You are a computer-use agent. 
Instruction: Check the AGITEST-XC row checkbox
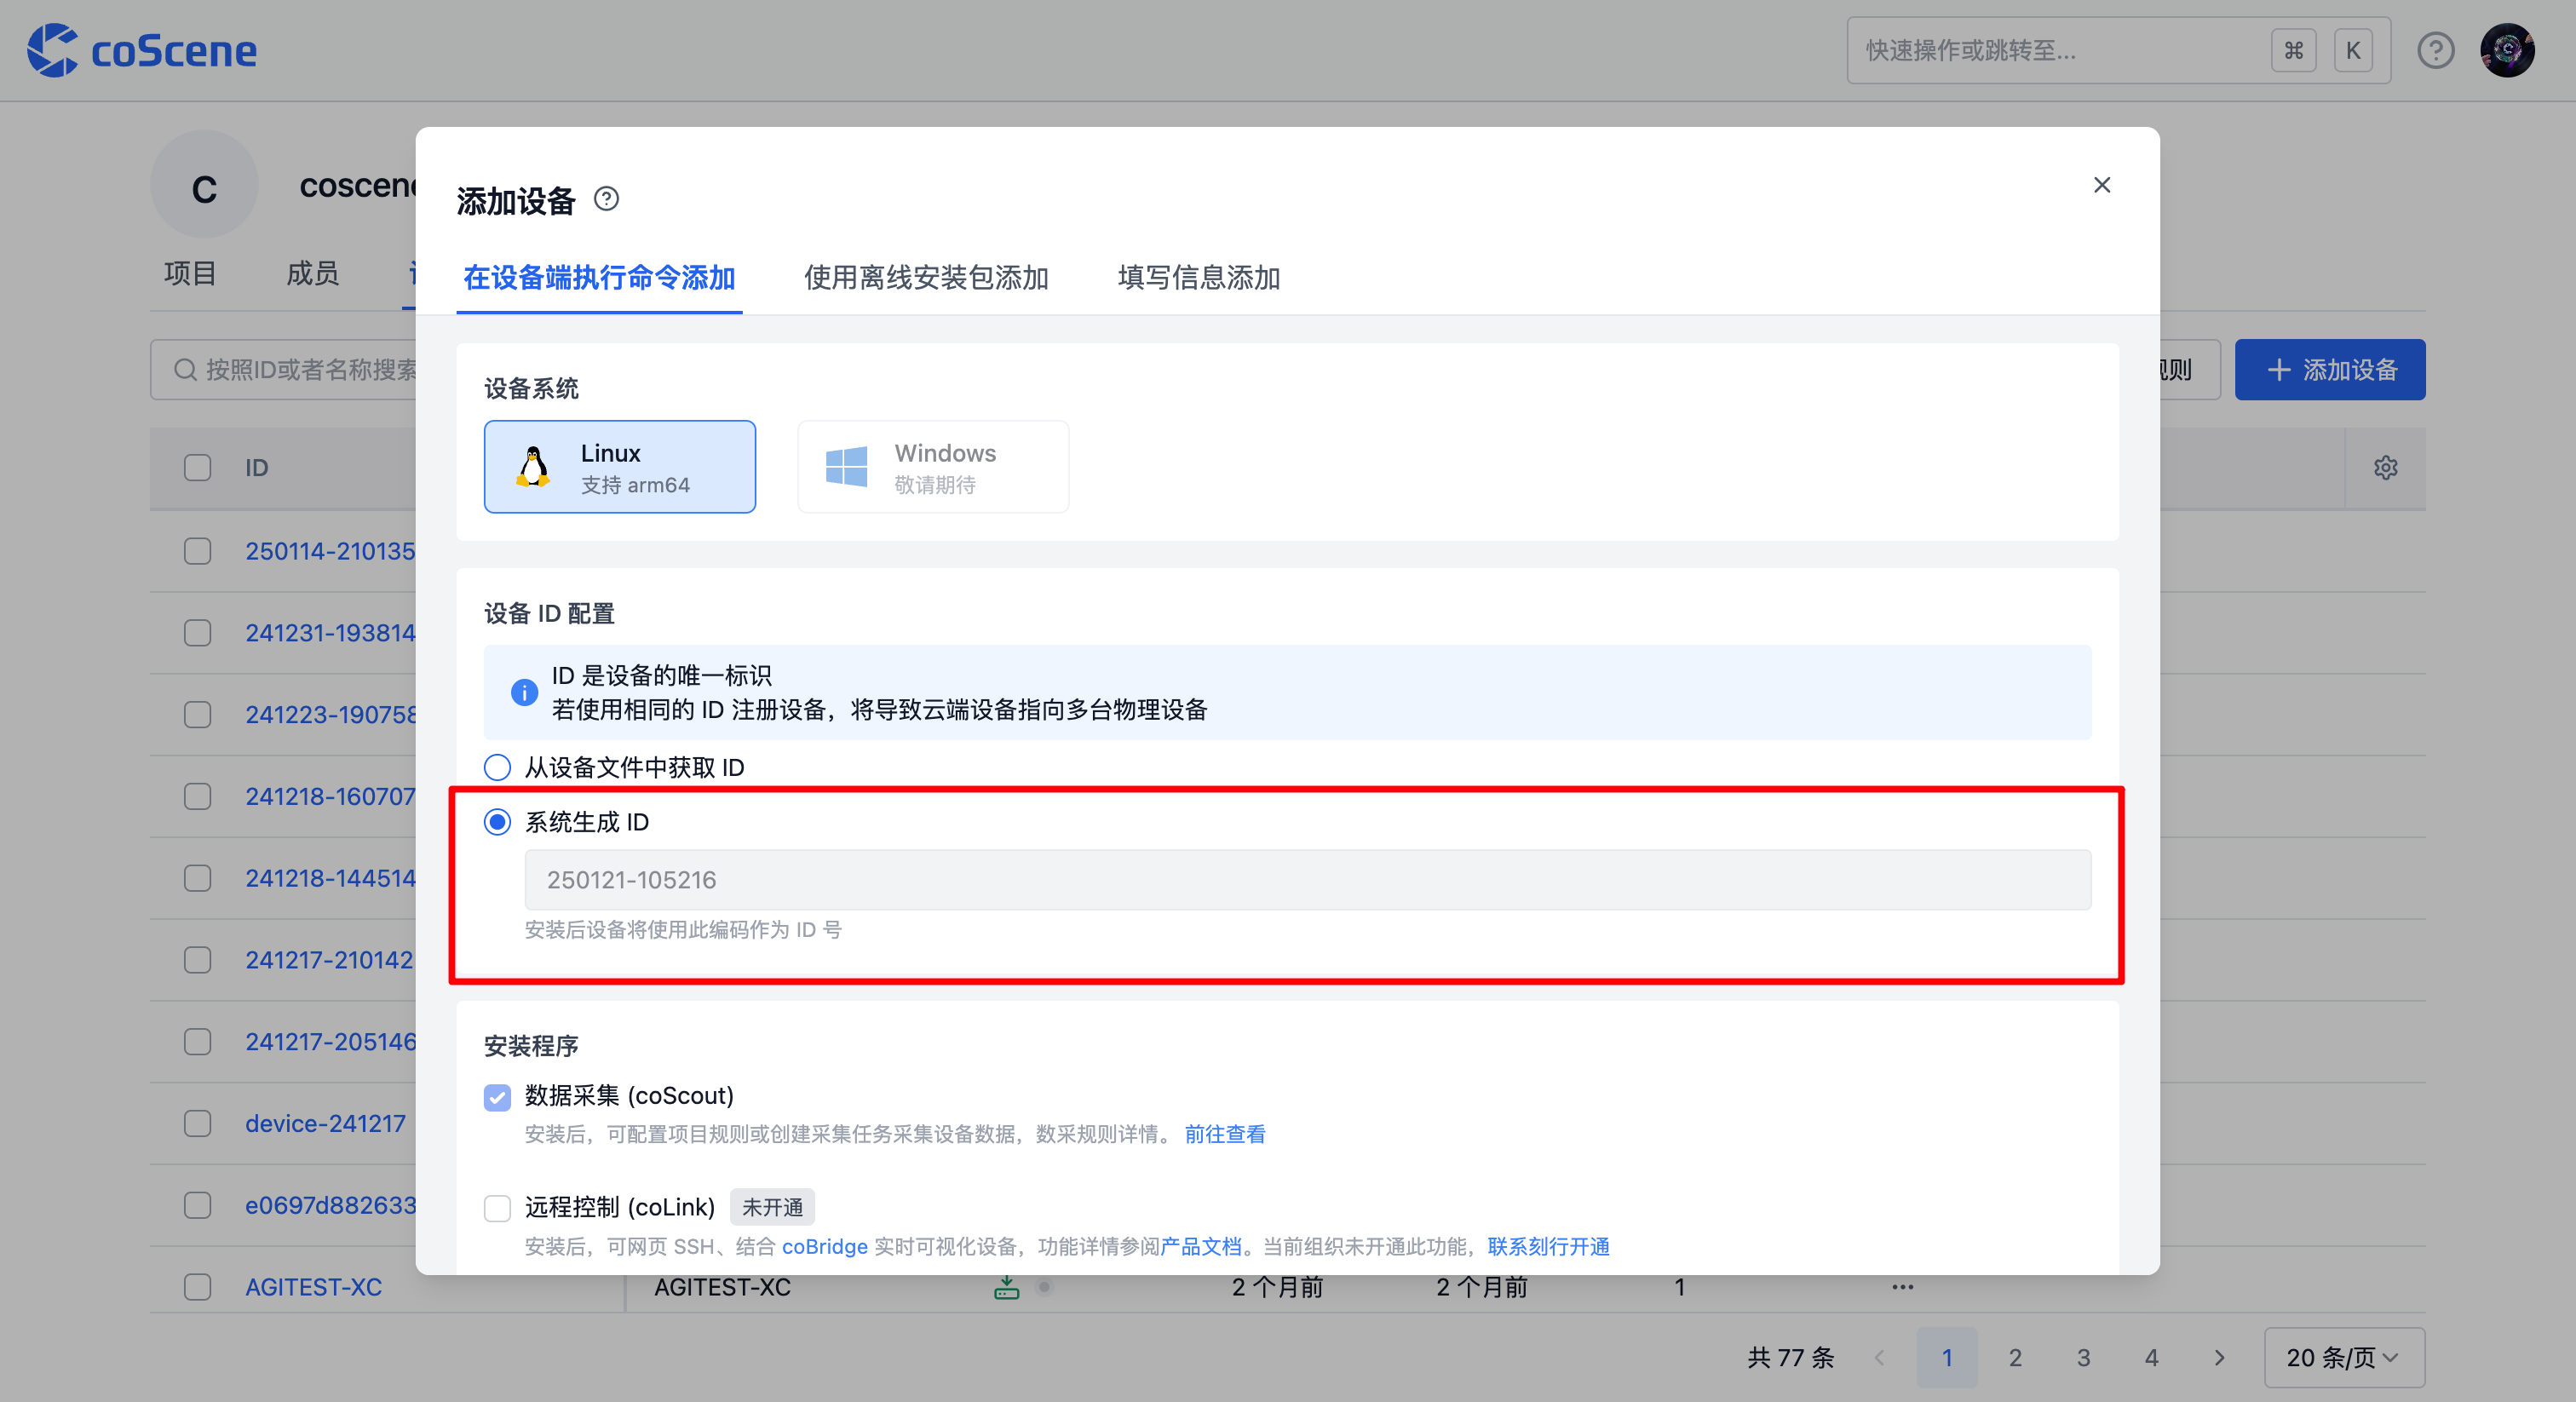point(198,1287)
